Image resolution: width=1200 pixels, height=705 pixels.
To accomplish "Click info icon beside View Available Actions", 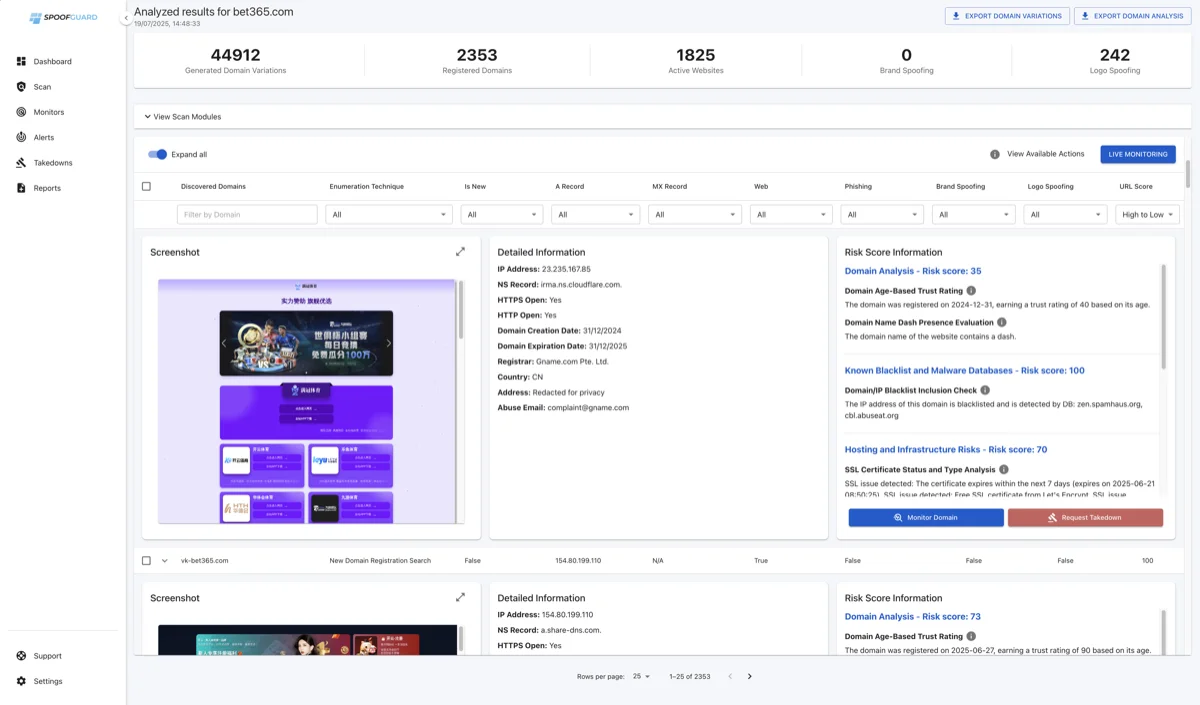I will (x=994, y=154).
